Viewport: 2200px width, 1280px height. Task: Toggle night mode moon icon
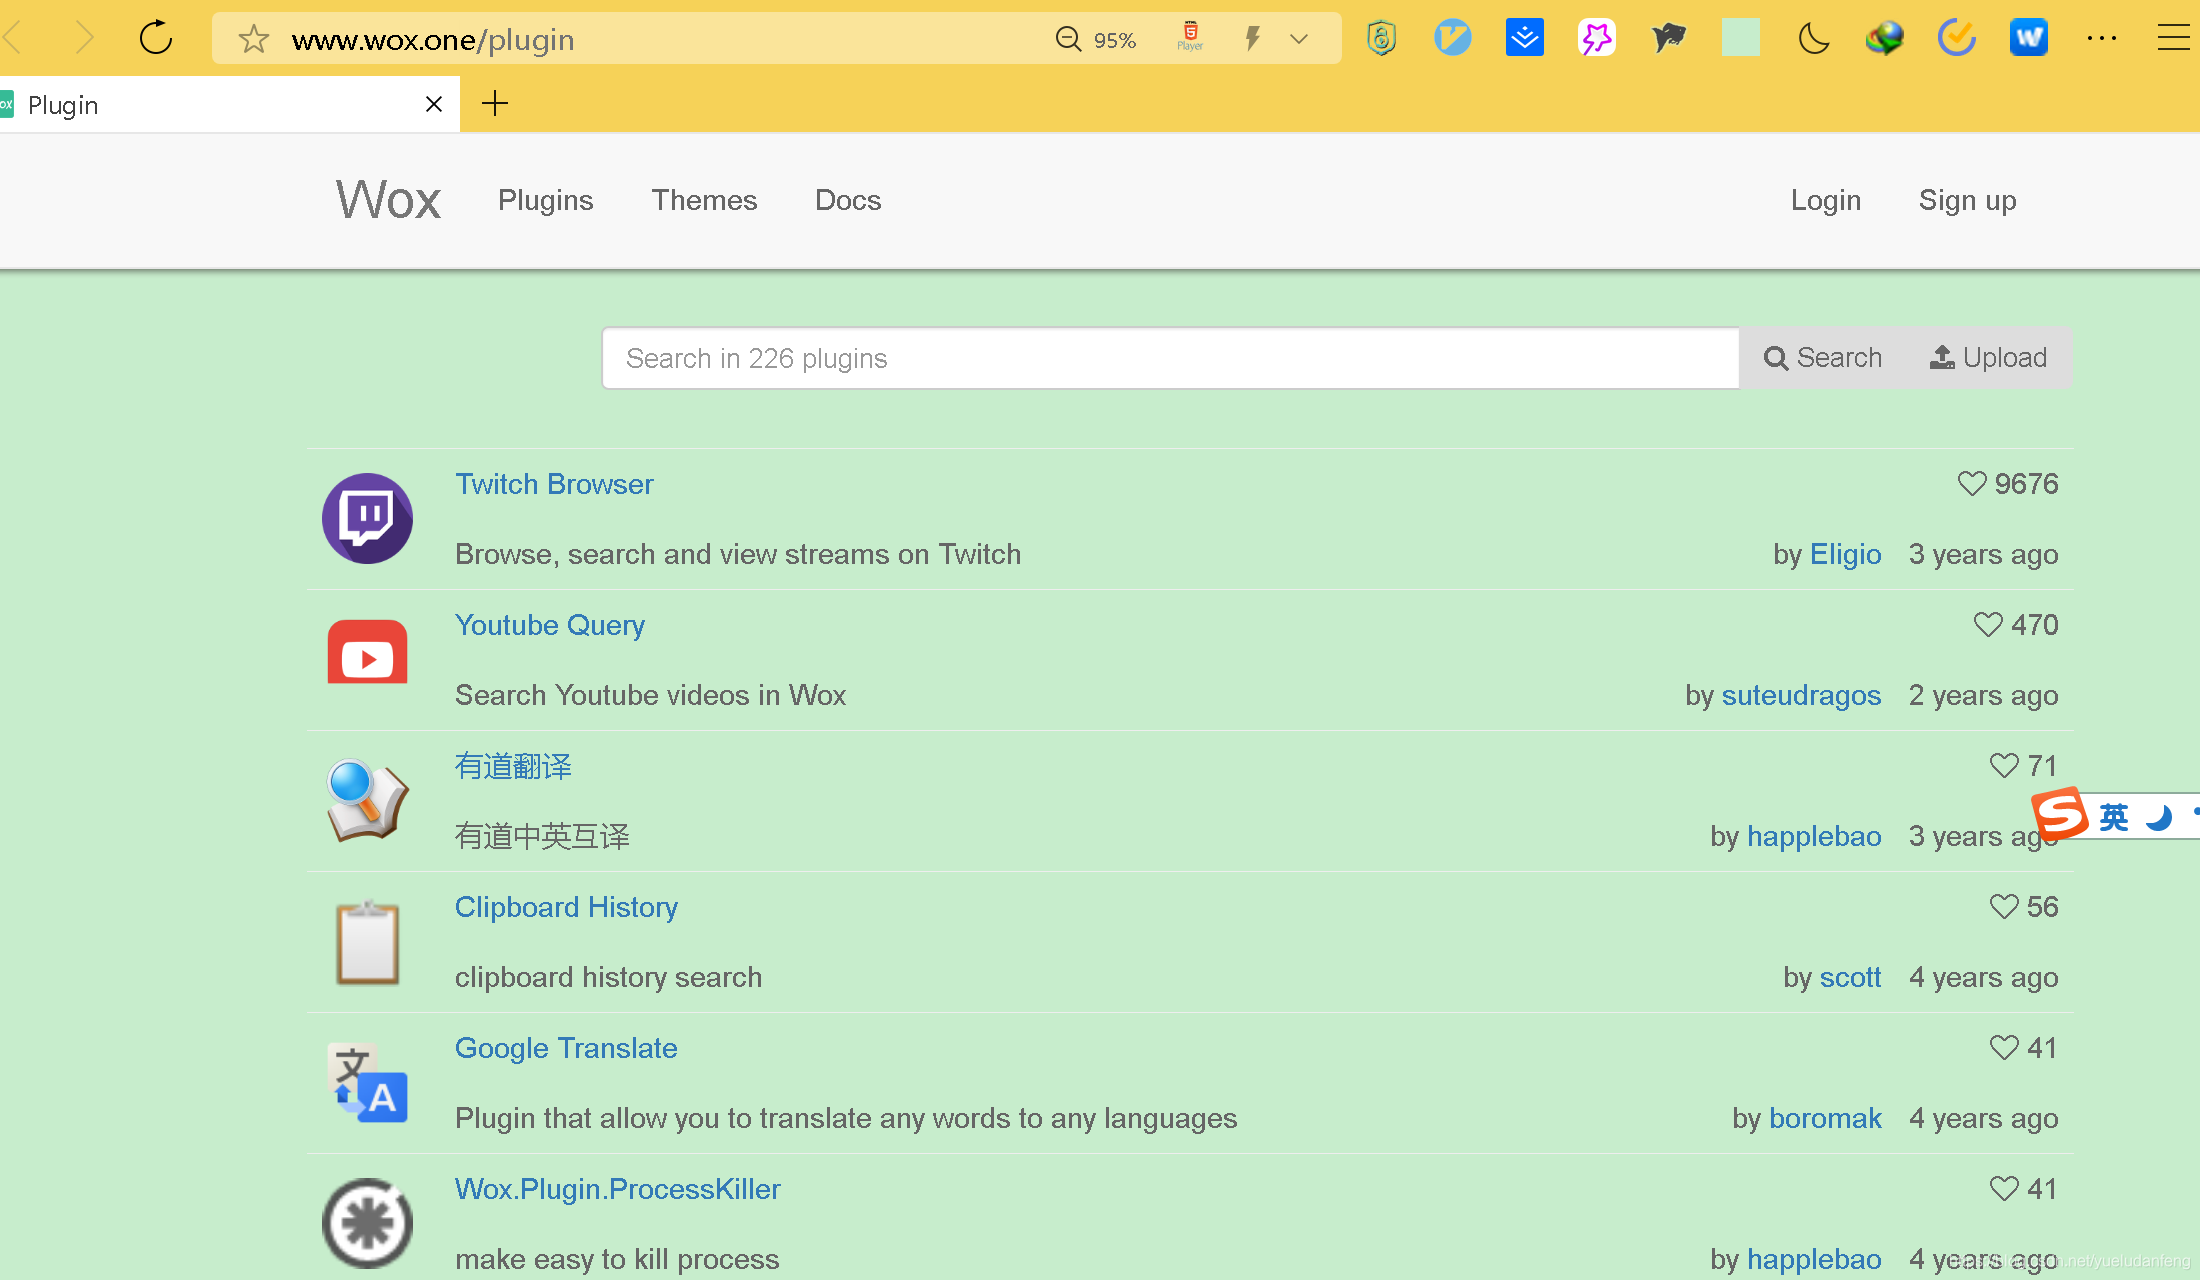click(1813, 39)
